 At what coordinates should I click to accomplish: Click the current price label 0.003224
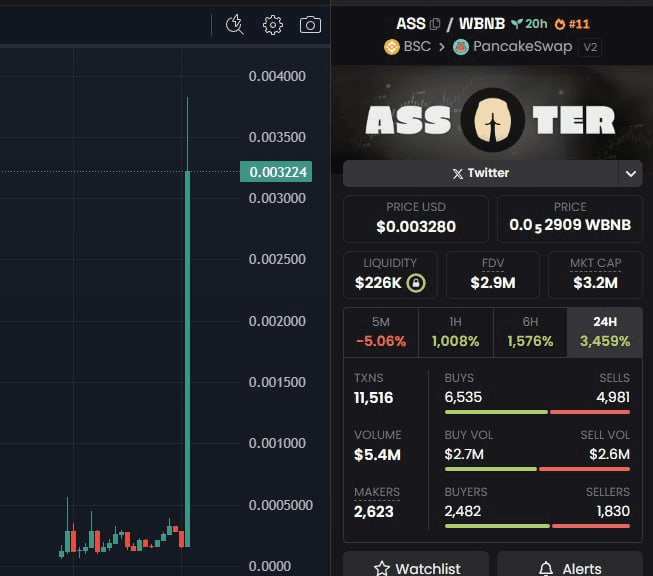(276, 172)
